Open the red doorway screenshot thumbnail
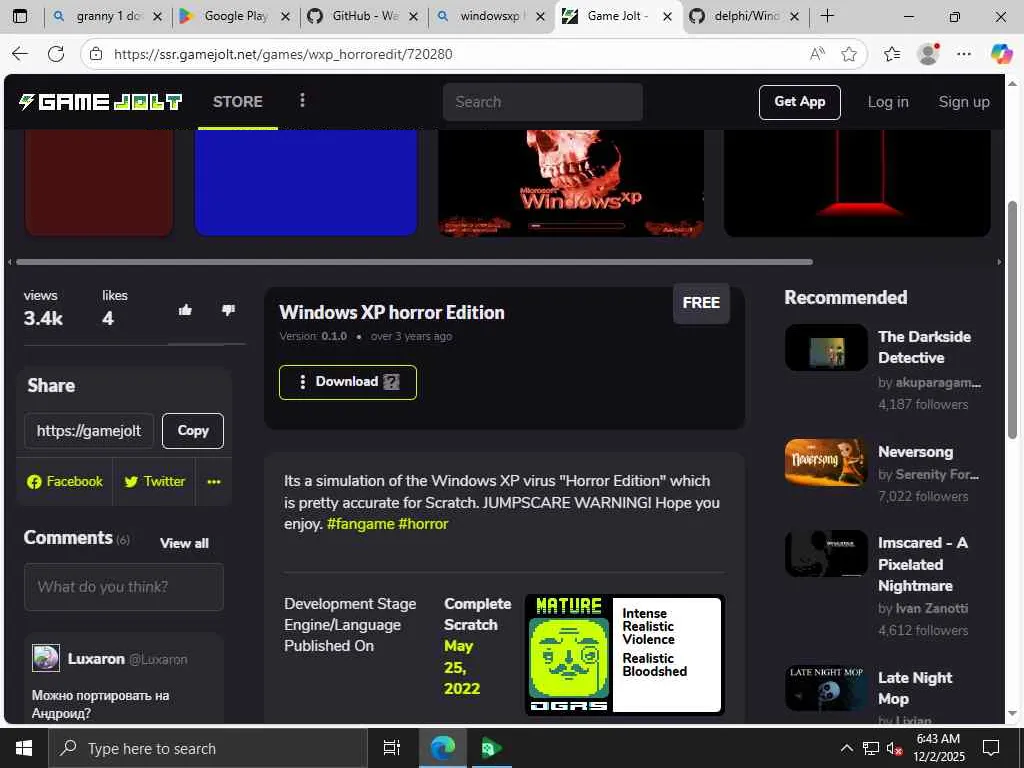This screenshot has height=768, width=1024. pos(857,183)
